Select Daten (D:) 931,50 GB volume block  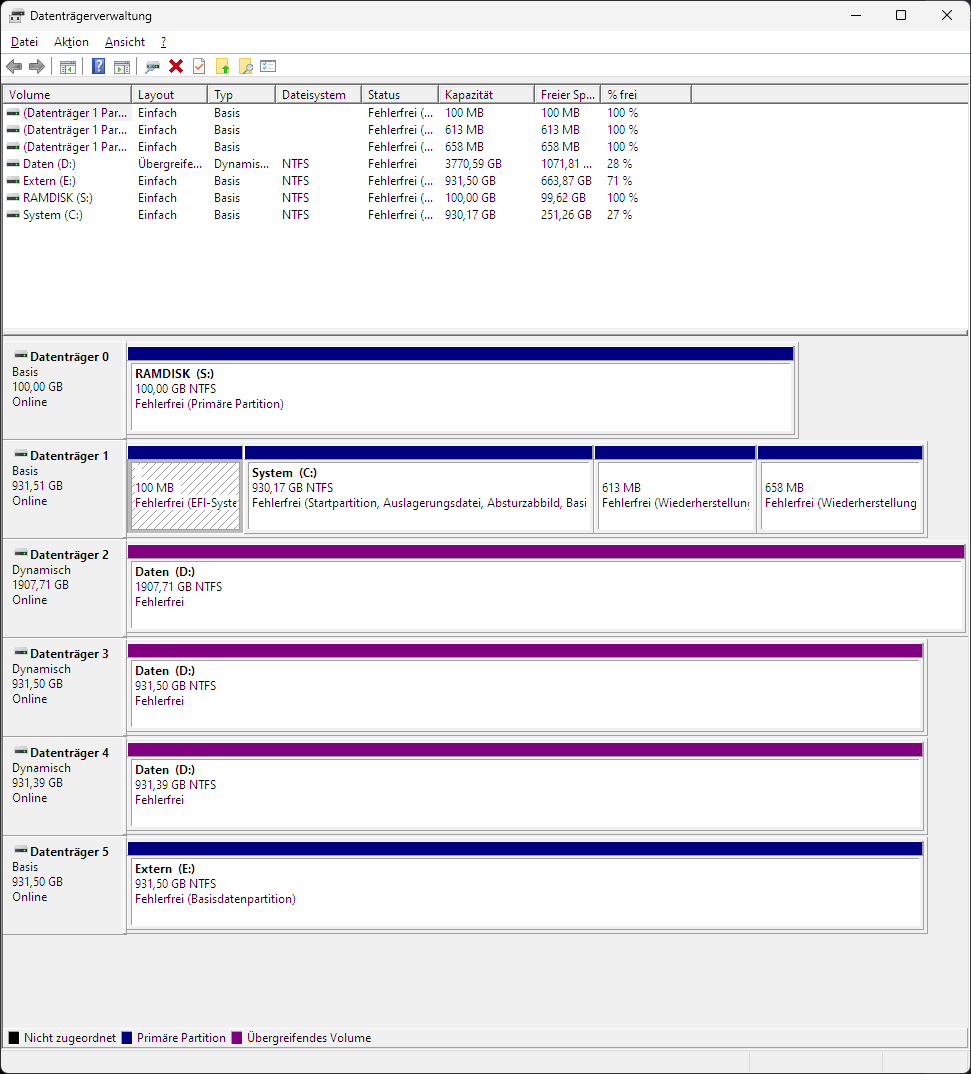pyautogui.click(x=526, y=688)
